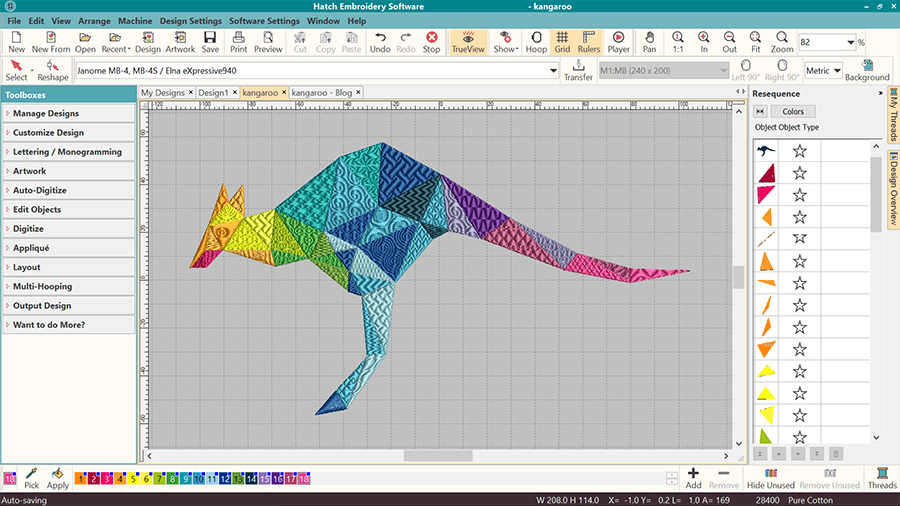Toggle TrueView display mode
The width and height of the screenshot is (900, 506).
(x=467, y=41)
